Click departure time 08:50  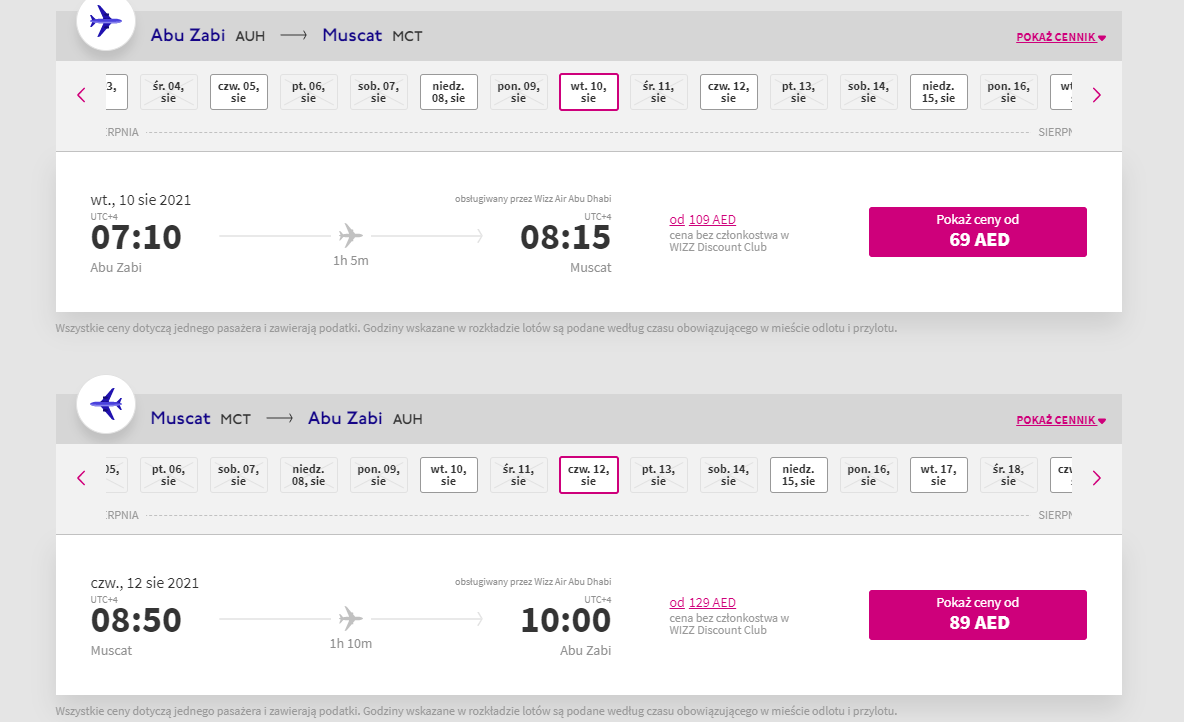tap(136, 620)
